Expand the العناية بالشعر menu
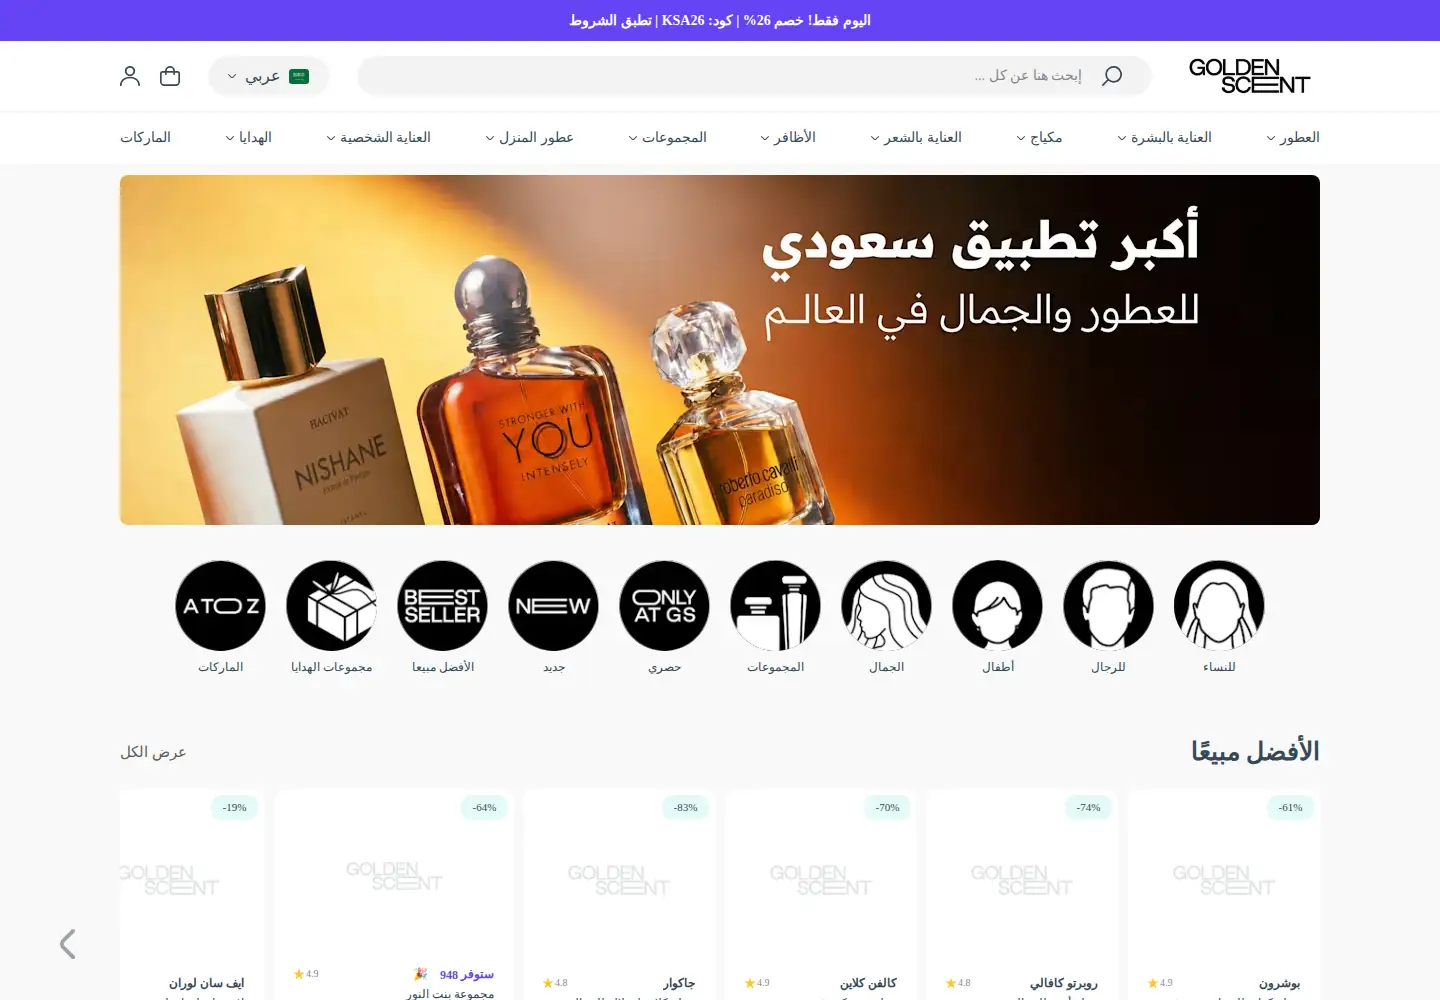 [x=915, y=137]
